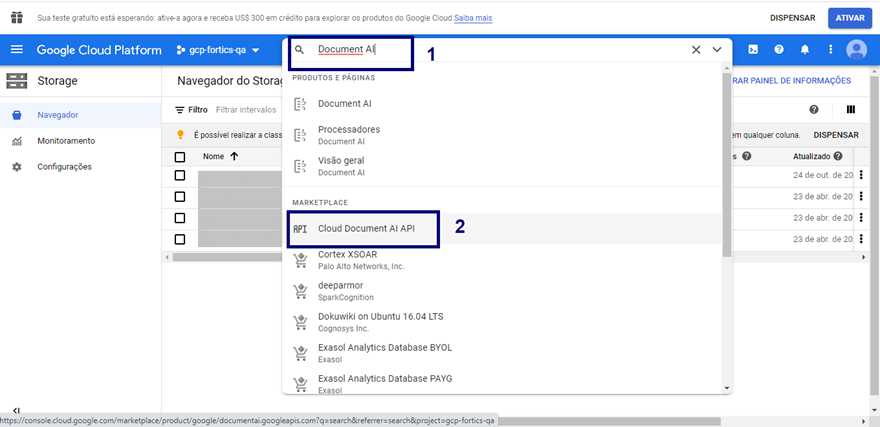The height and width of the screenshot is (427, 880).
Task: Click the Cloud Document AI API icon
Action: pyautogui.click(x=300, y=229)
